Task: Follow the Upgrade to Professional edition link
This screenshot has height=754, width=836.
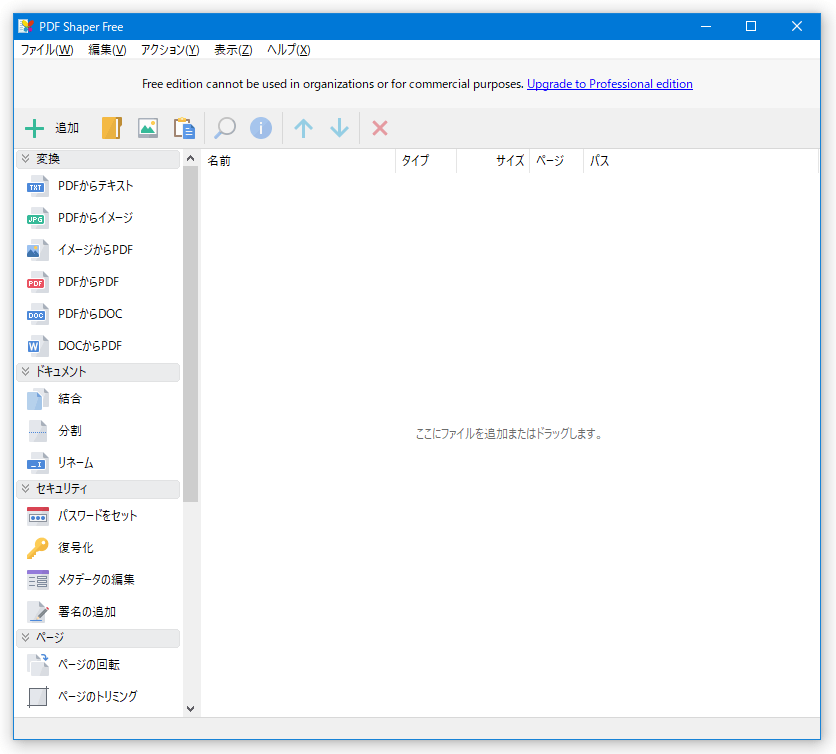Action: 610,84
